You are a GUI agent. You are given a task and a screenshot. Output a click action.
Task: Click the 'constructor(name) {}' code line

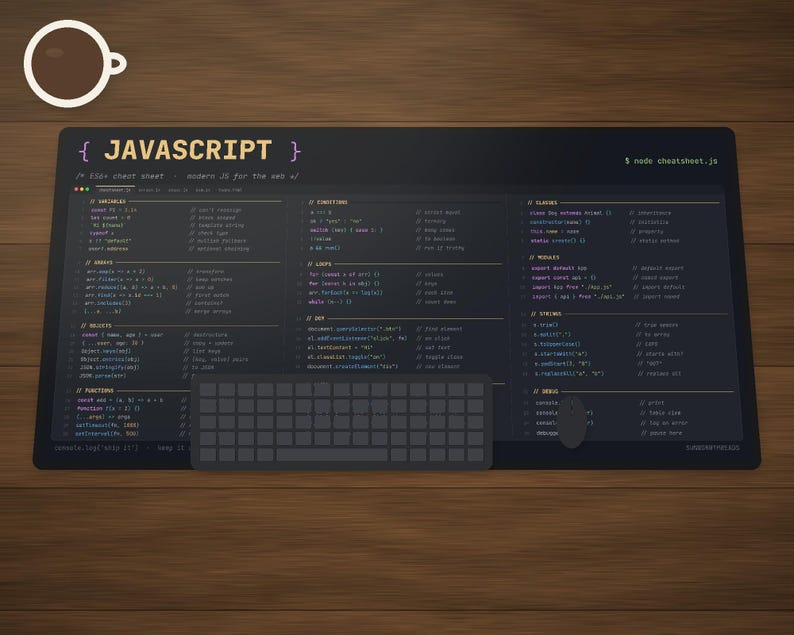point(560,222)
